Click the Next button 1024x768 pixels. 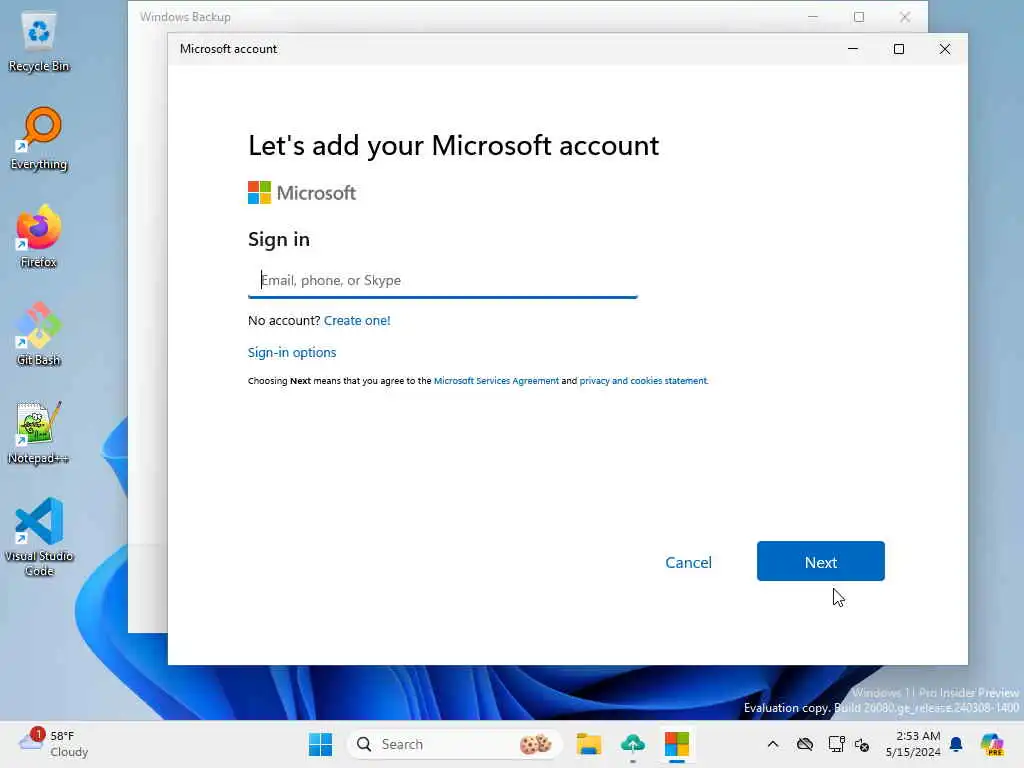pyautogui.click(x=821, y=561)
